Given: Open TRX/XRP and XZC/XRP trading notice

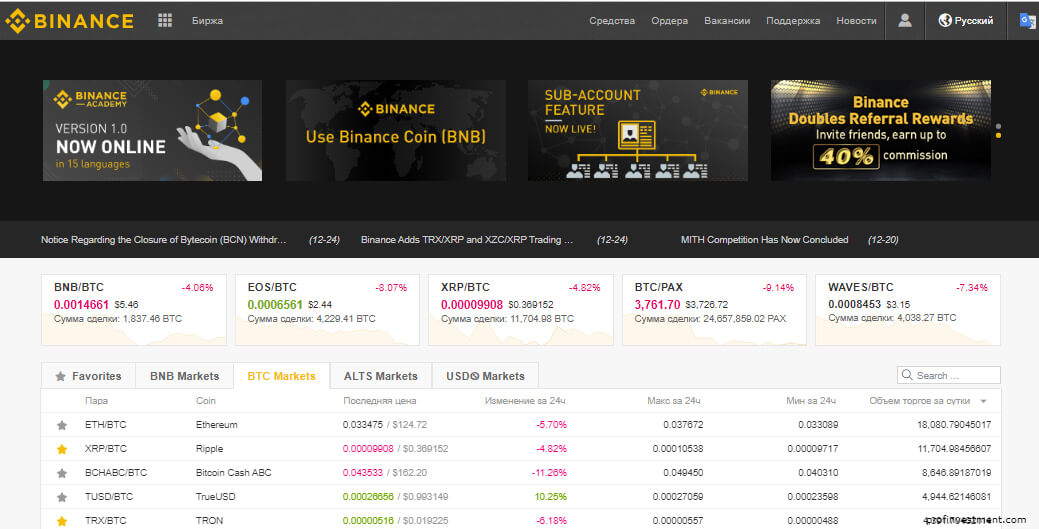Looking at the screenshot, I should tap(467, 239).
